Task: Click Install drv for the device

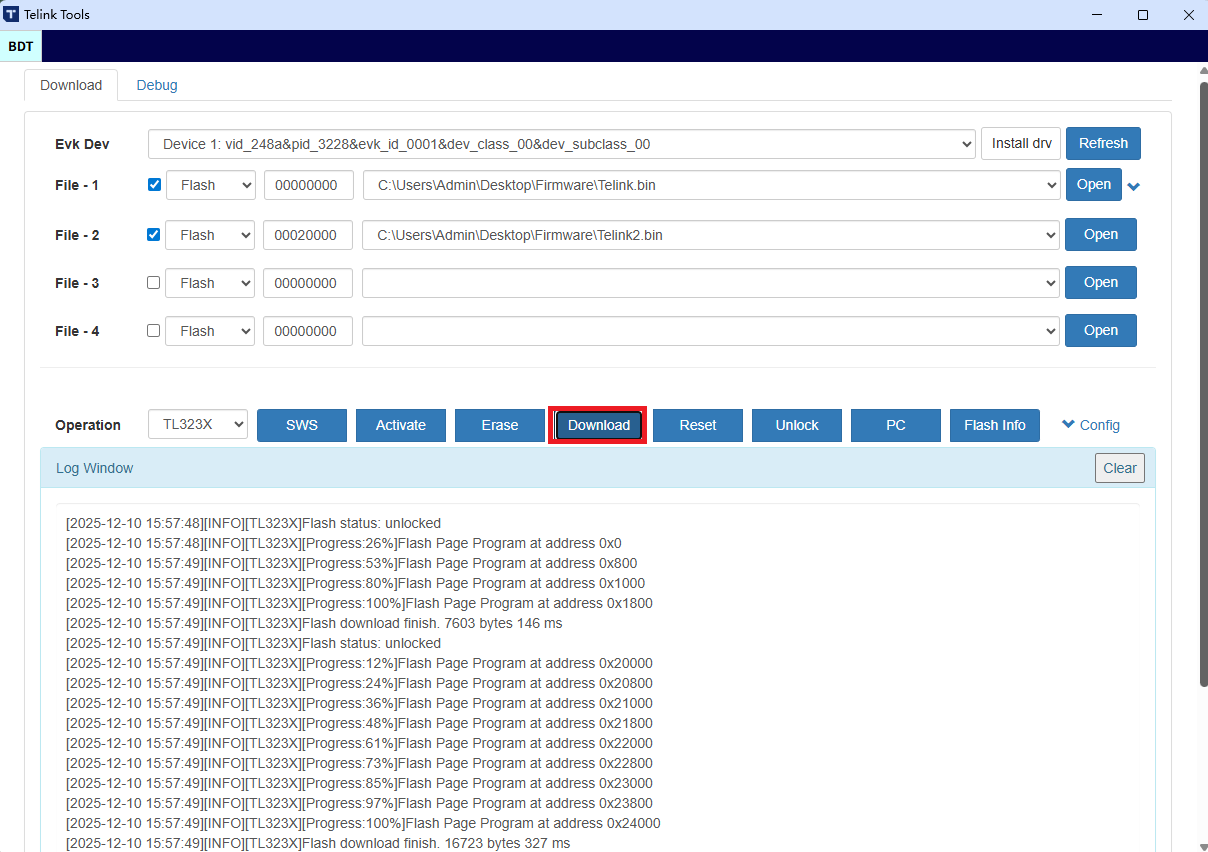Action: tap(1020, 143)
